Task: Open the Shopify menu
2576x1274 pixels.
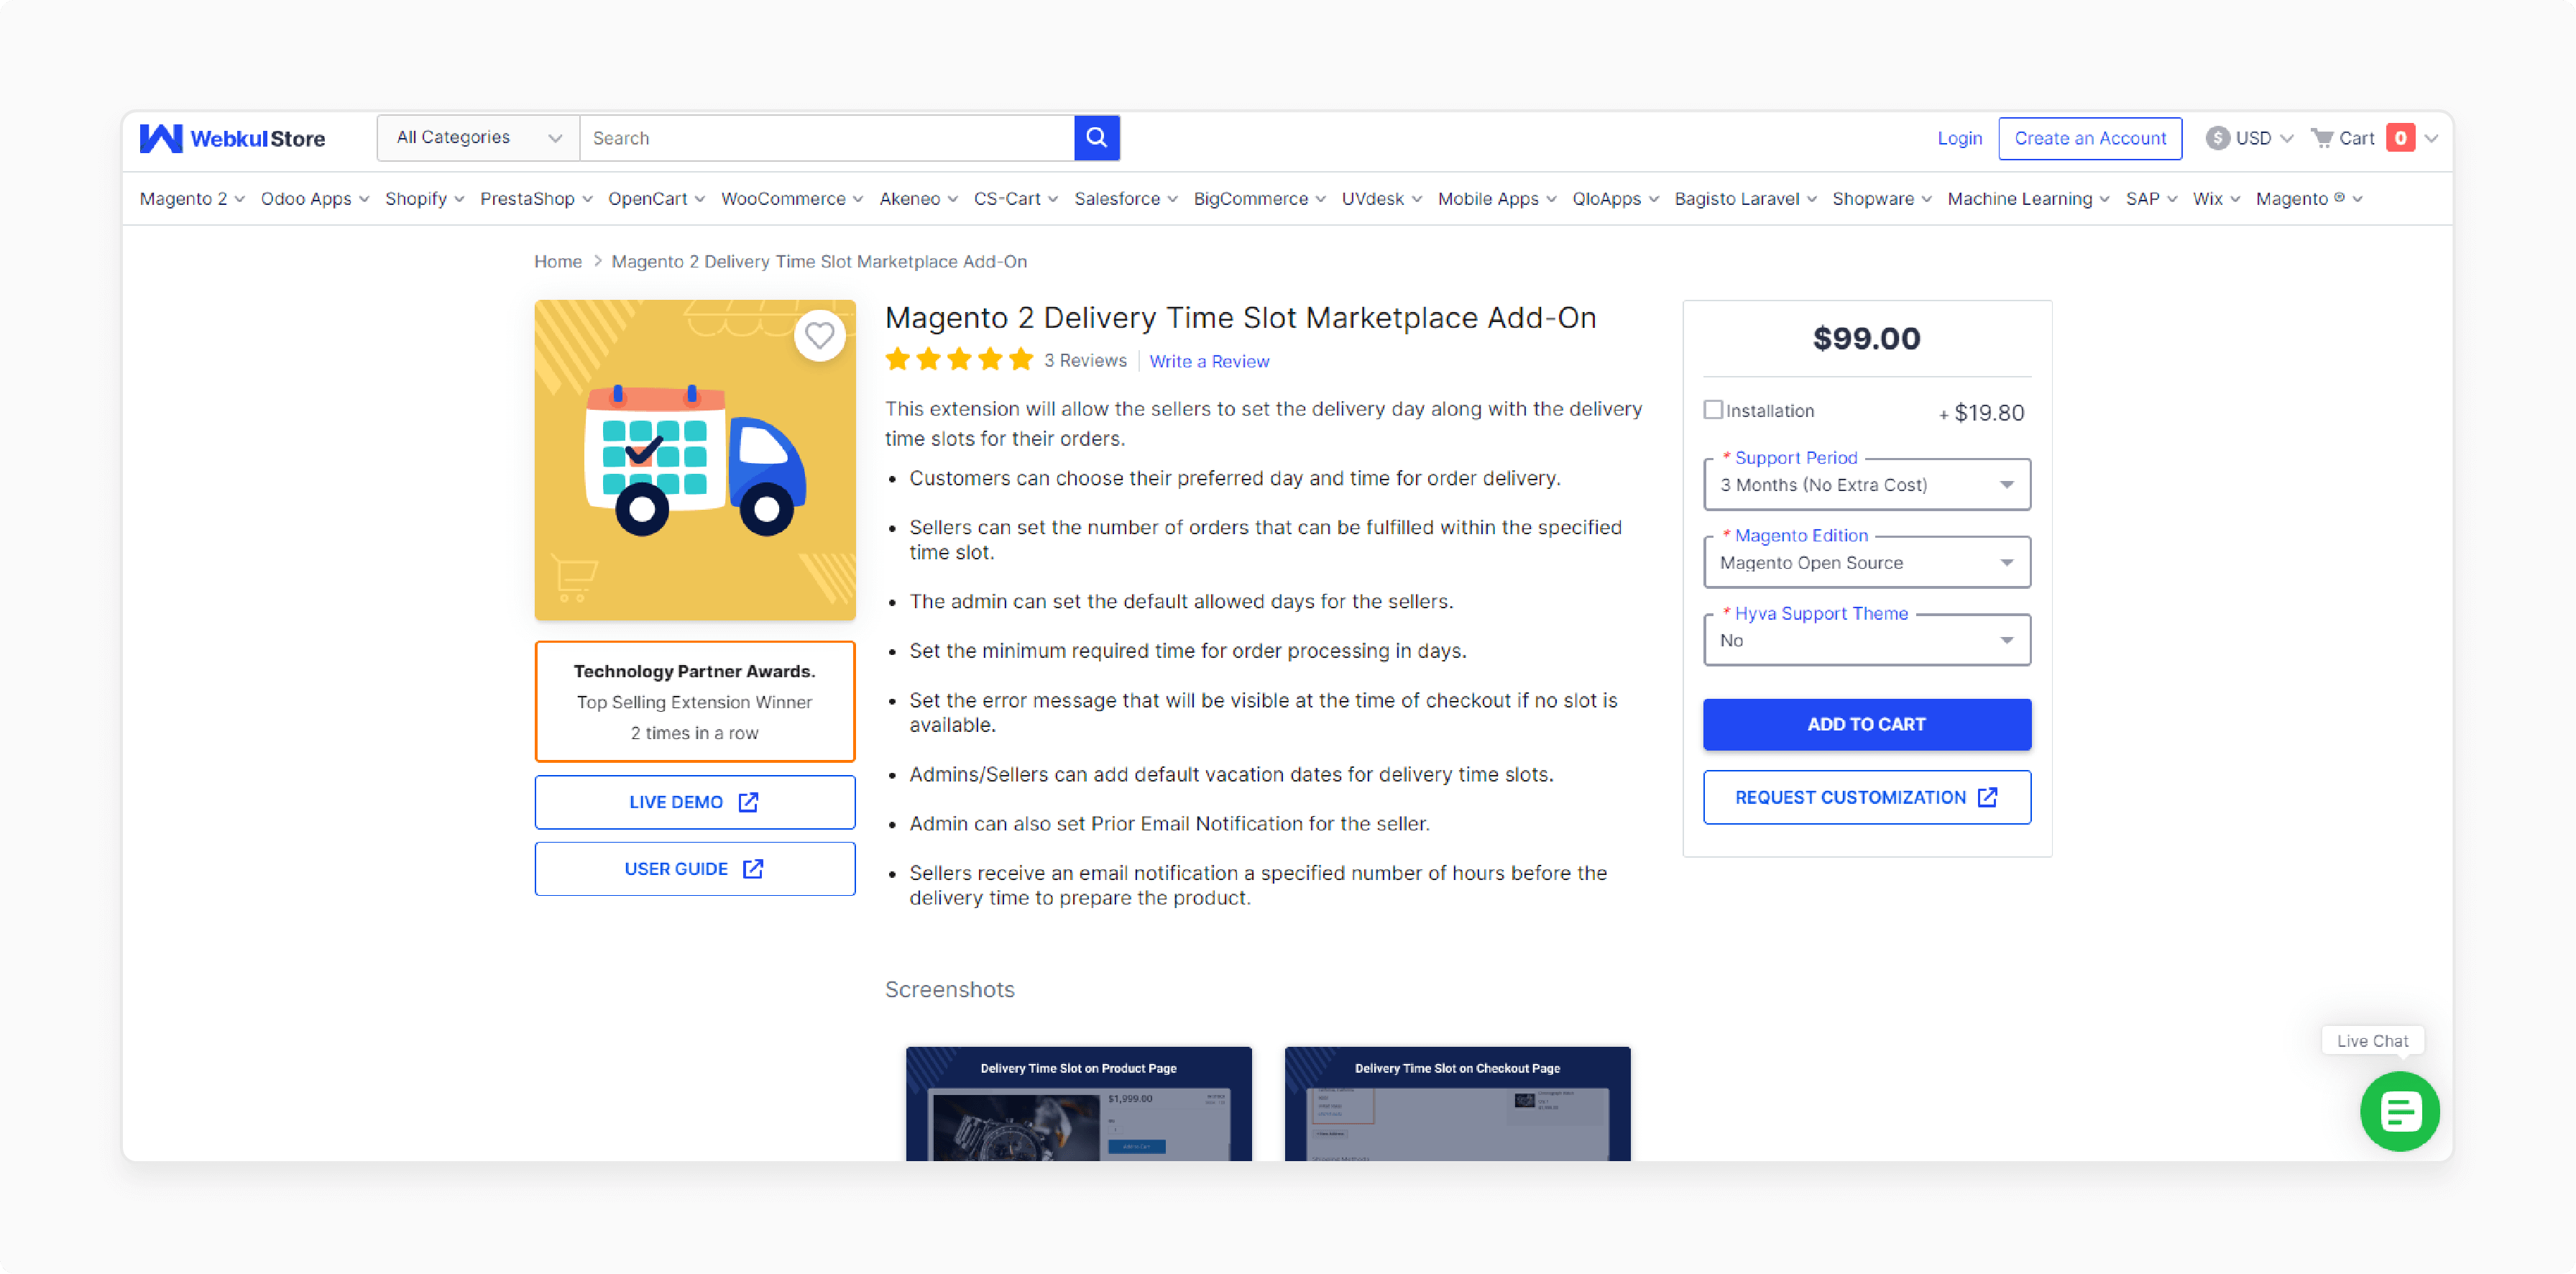Action: (424, 199)
